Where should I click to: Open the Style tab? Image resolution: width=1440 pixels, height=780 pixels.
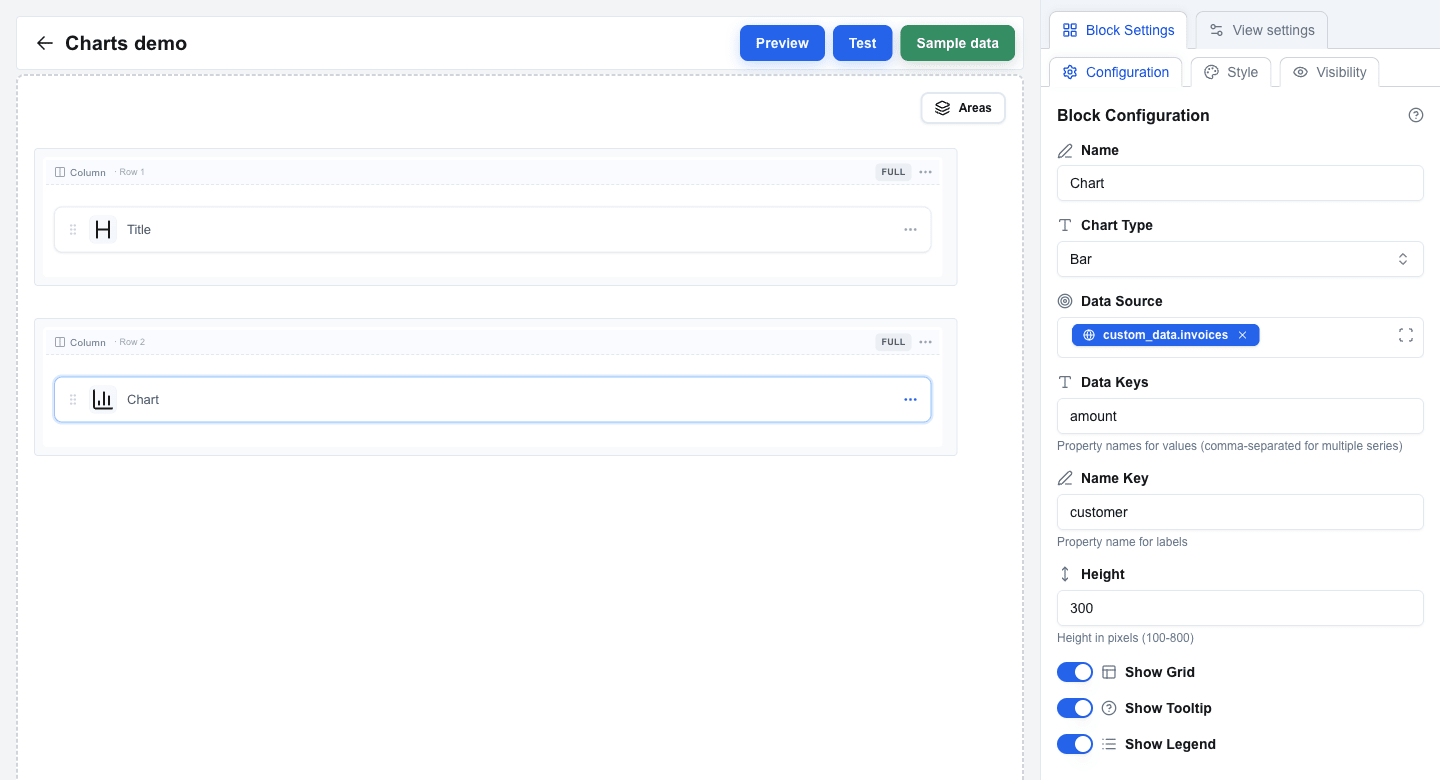point(1231,72)
